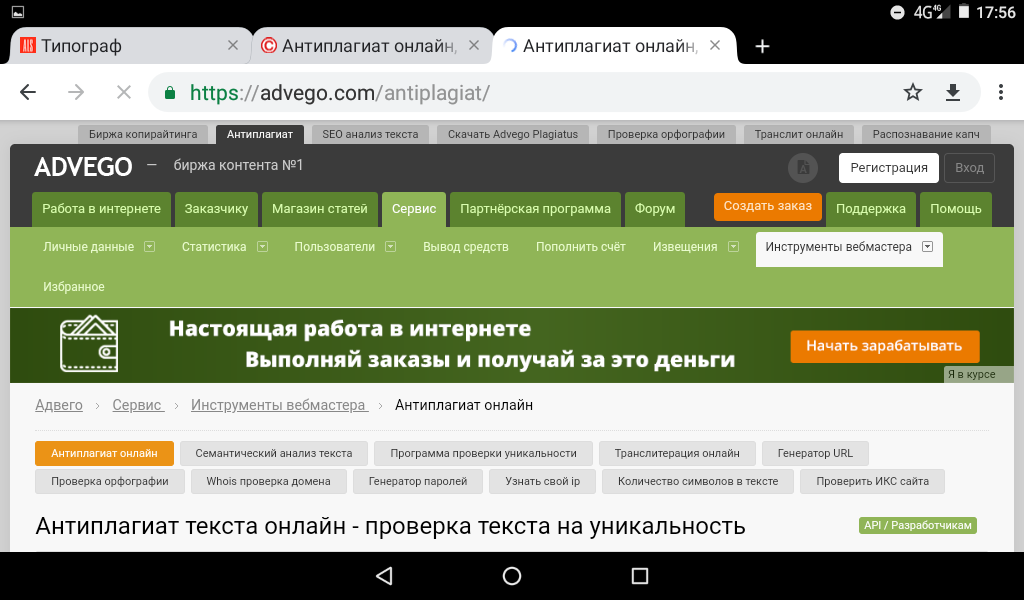Select the Антиплагиат top tab
The width and height of the screenshot is (1024, 600).
pyautogui.click(x=260, y=134)
